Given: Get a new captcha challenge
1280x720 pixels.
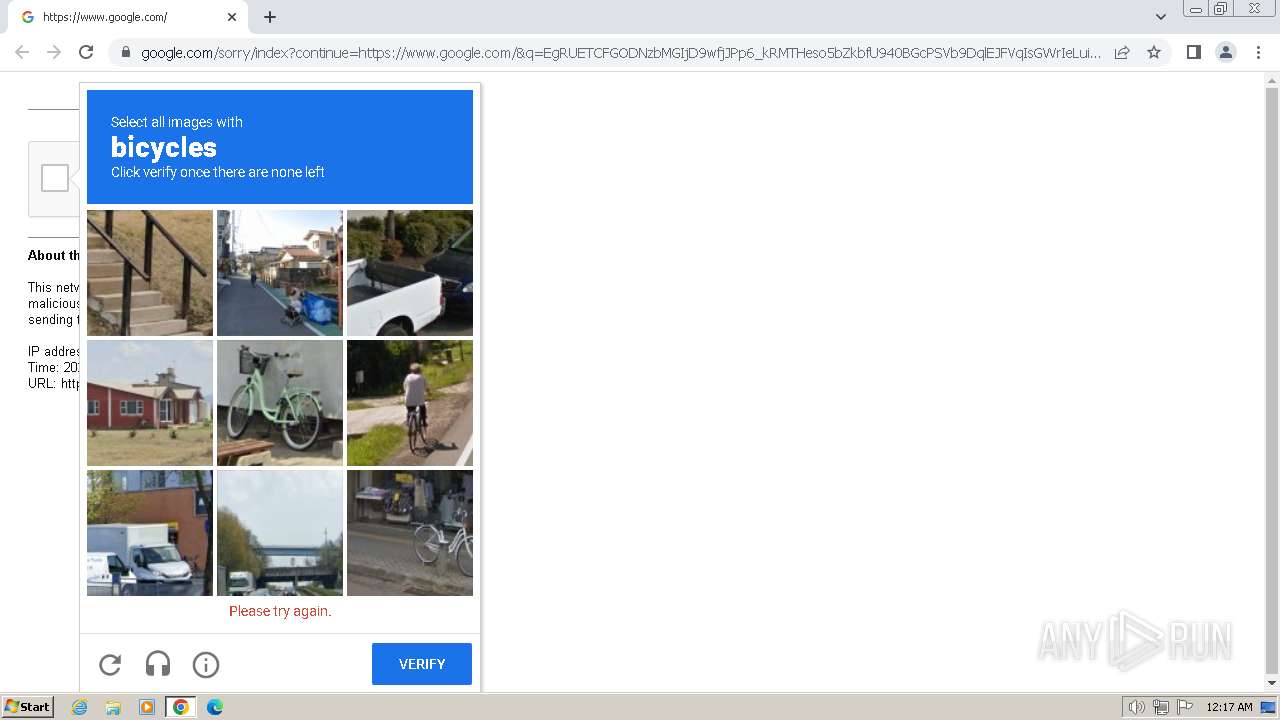Looking at the screenshot, I should pos(110,664).
